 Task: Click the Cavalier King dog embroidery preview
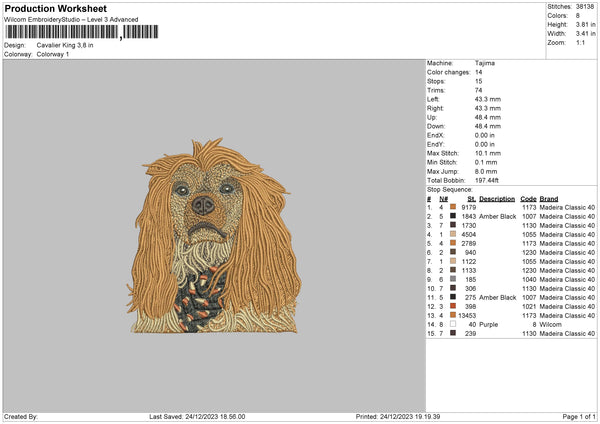[x=213, y=237]
